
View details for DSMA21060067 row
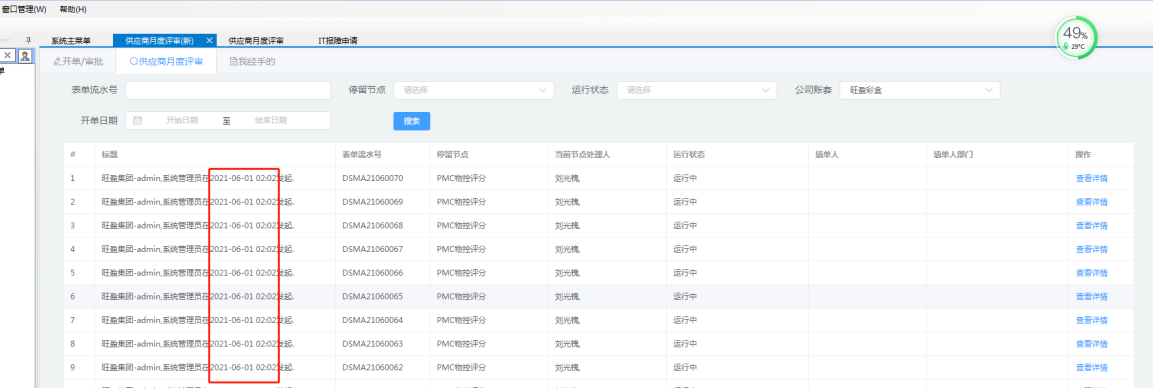(x=1091, y=249)
